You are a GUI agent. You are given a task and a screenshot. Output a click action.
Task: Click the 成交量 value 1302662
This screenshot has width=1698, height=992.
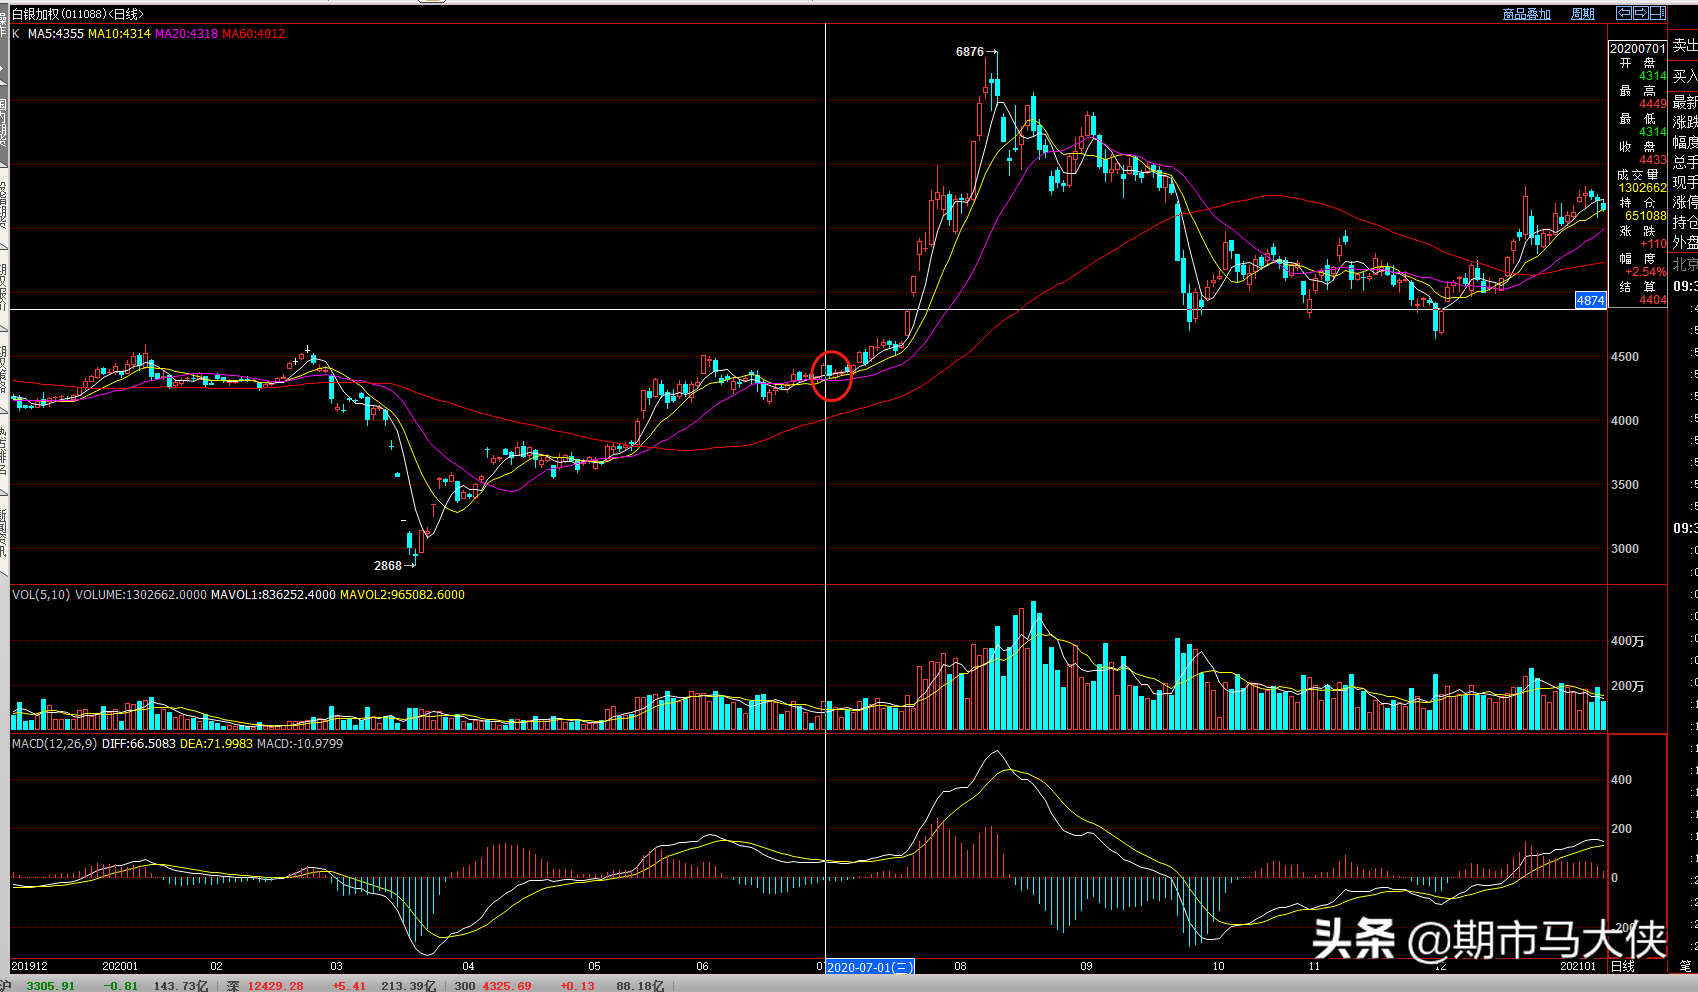click(1642, 188)
